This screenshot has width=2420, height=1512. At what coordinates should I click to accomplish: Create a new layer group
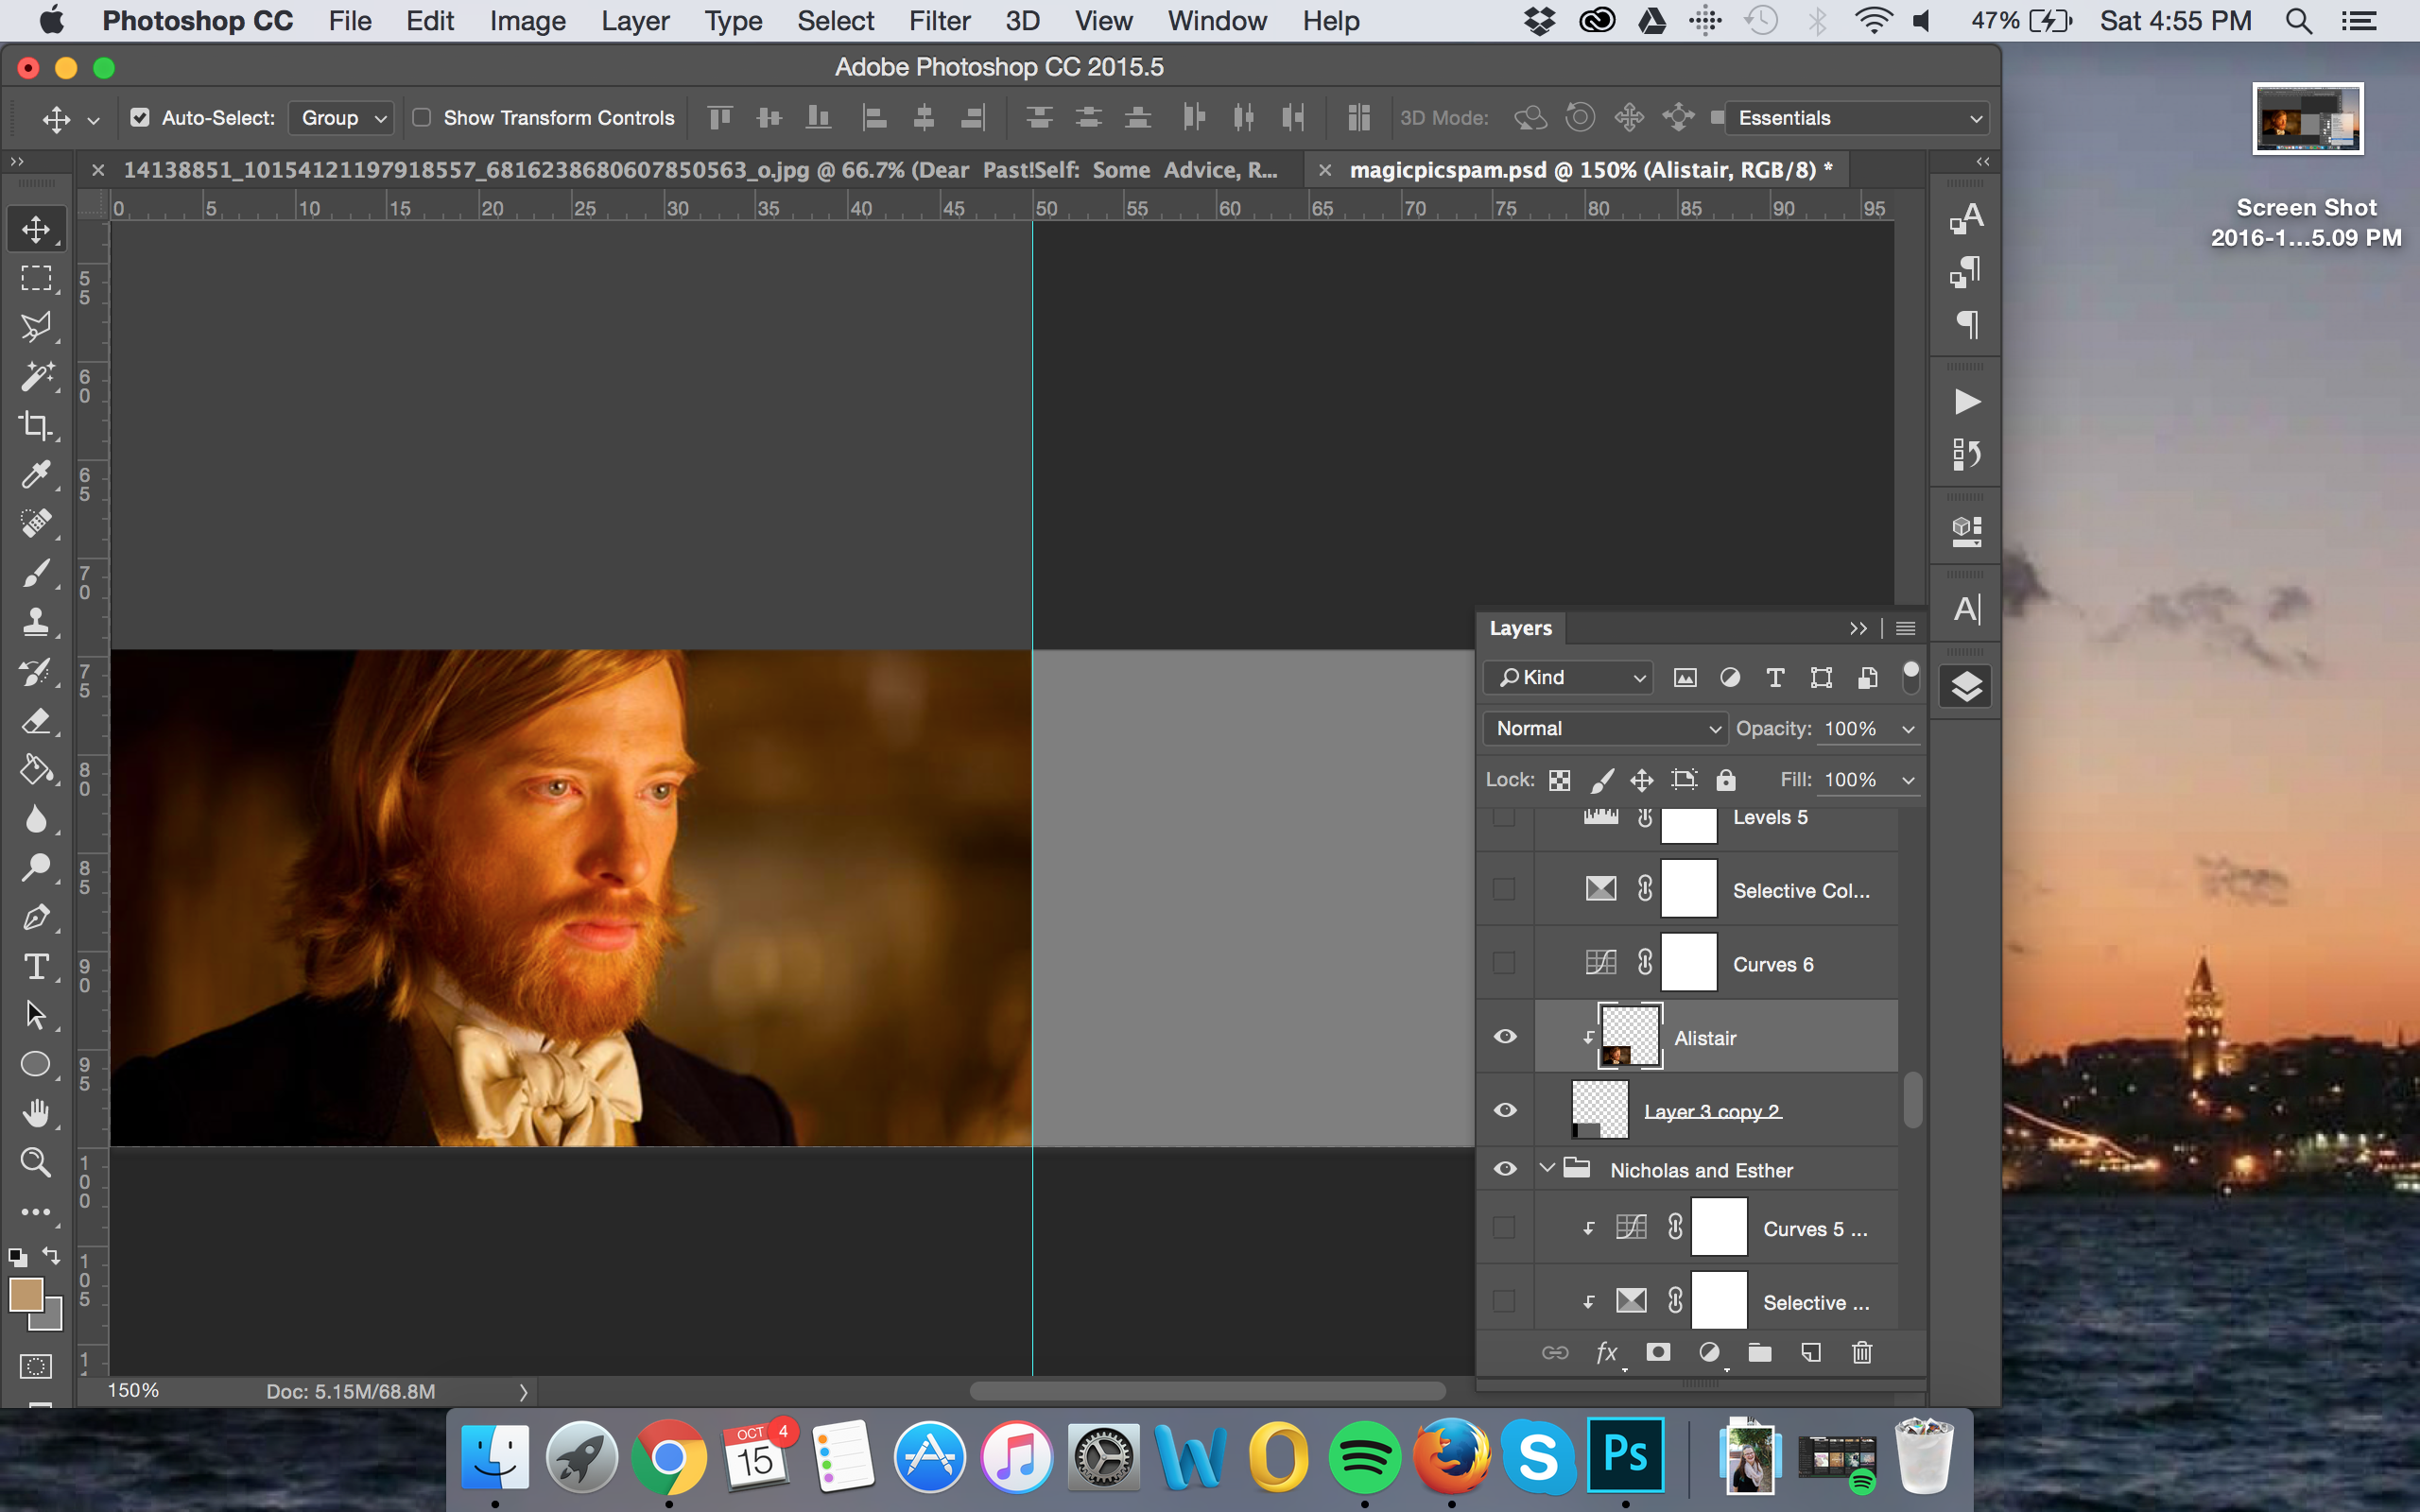tap(1760, 1353)
